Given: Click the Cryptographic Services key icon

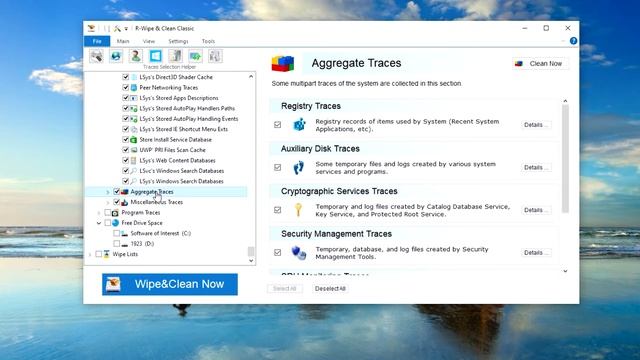Looking at the screenshot, I should point(298,210).
